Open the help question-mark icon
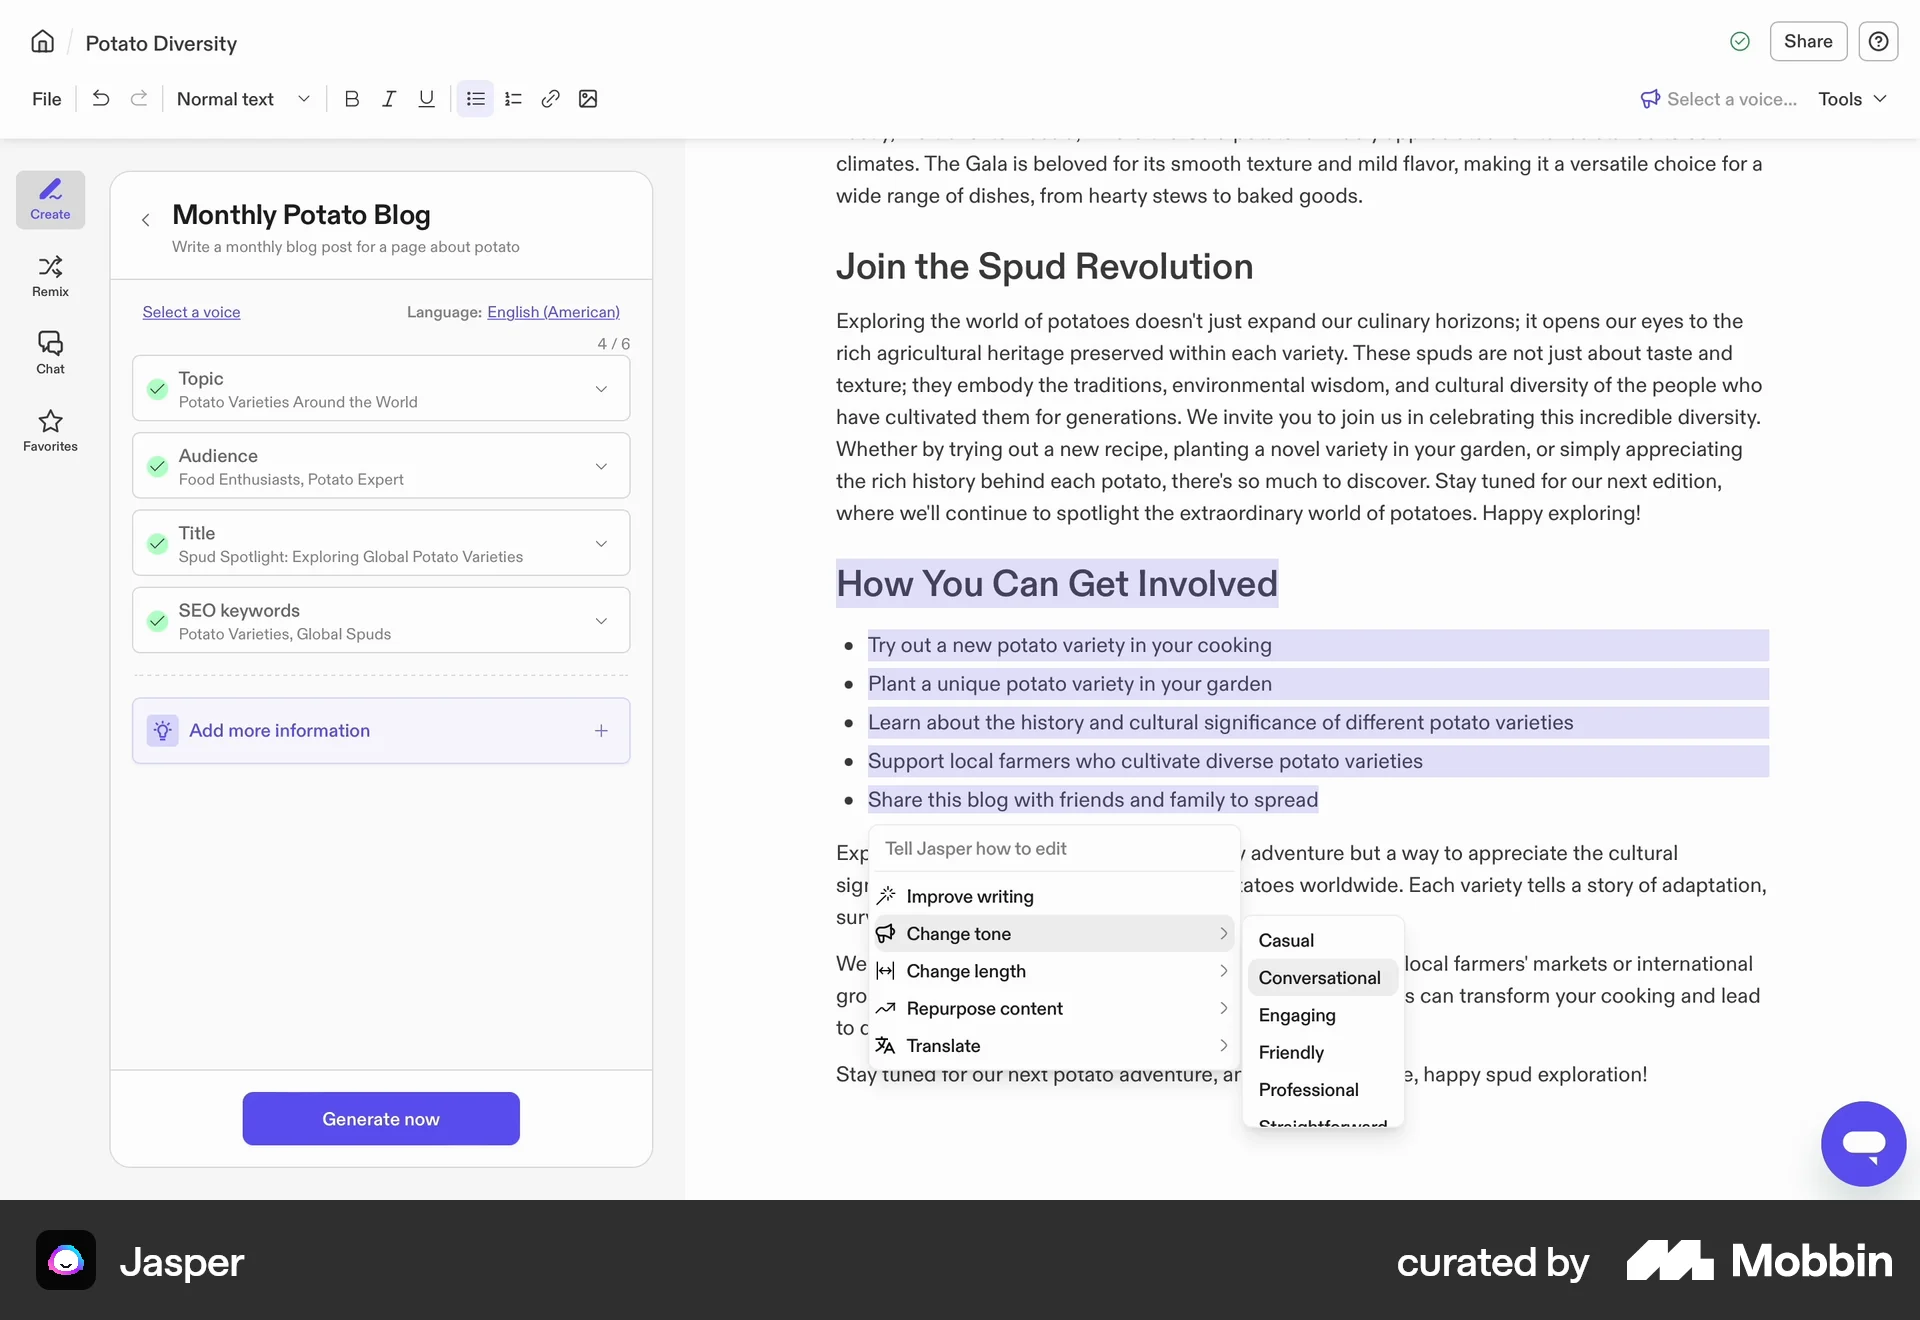 click(x=1879, y=41)
